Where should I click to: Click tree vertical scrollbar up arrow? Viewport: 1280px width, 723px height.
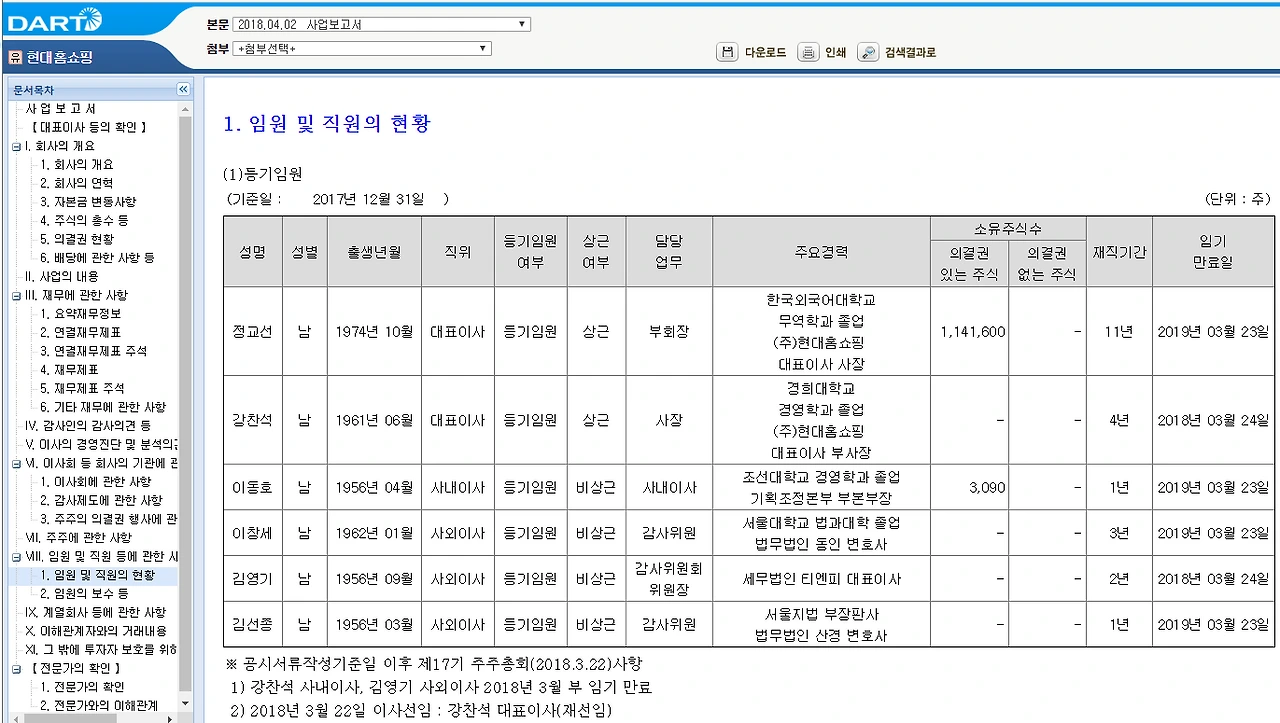coord(184,108)
